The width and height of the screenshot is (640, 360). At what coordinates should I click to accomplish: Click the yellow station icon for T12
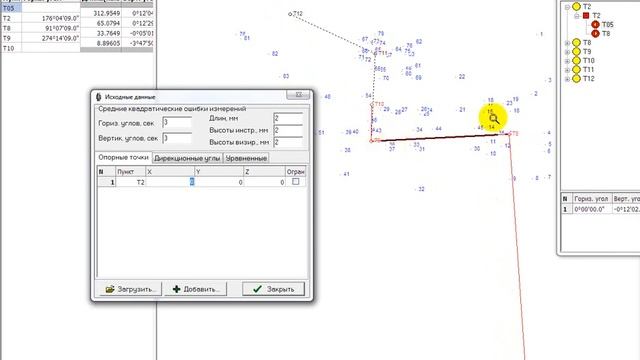576,78
